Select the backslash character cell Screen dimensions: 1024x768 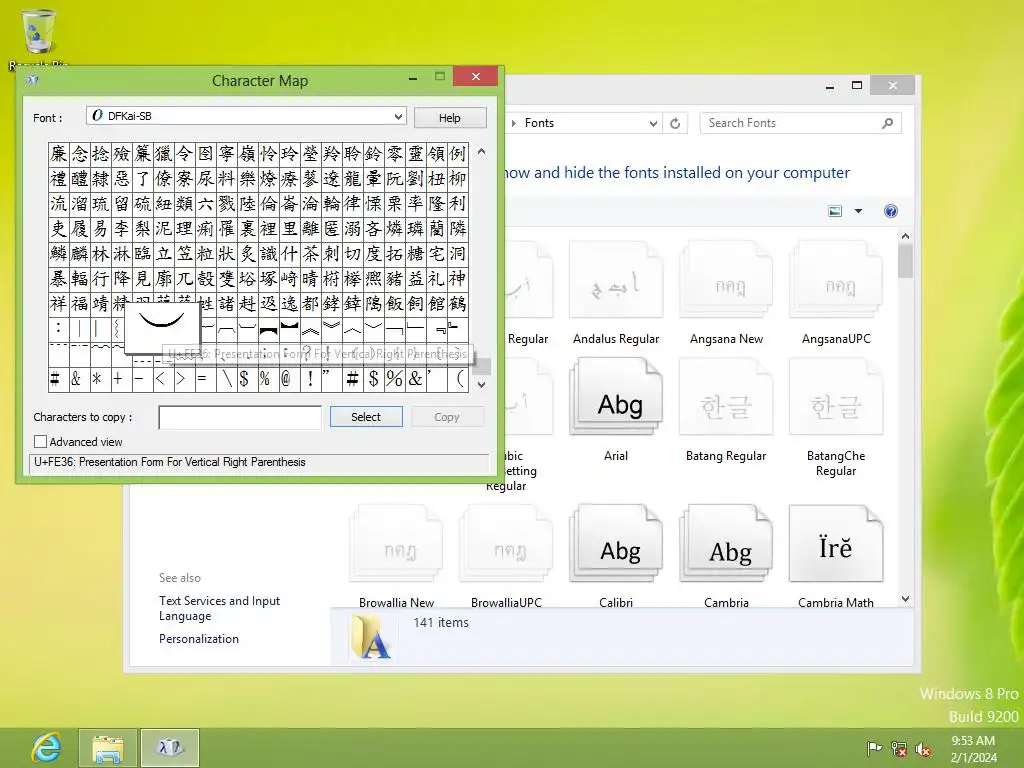coord(226,379)
